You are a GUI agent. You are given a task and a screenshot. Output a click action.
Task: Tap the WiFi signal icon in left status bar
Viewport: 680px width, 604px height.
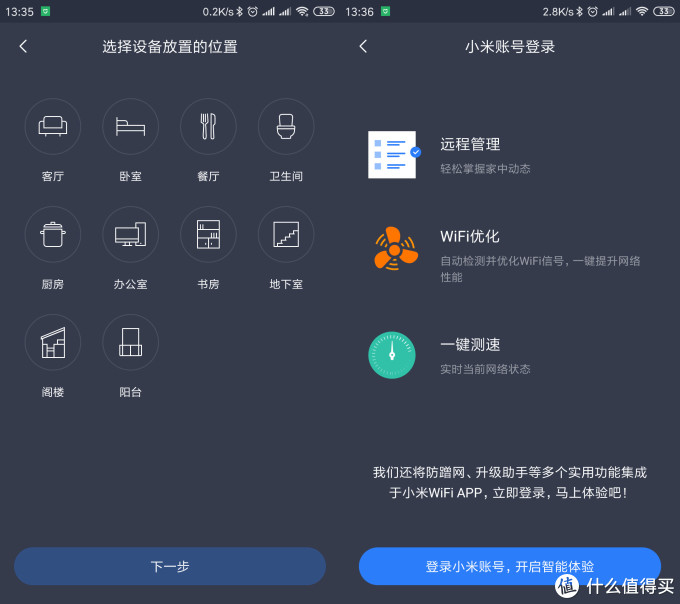click(x=302, y=12)
